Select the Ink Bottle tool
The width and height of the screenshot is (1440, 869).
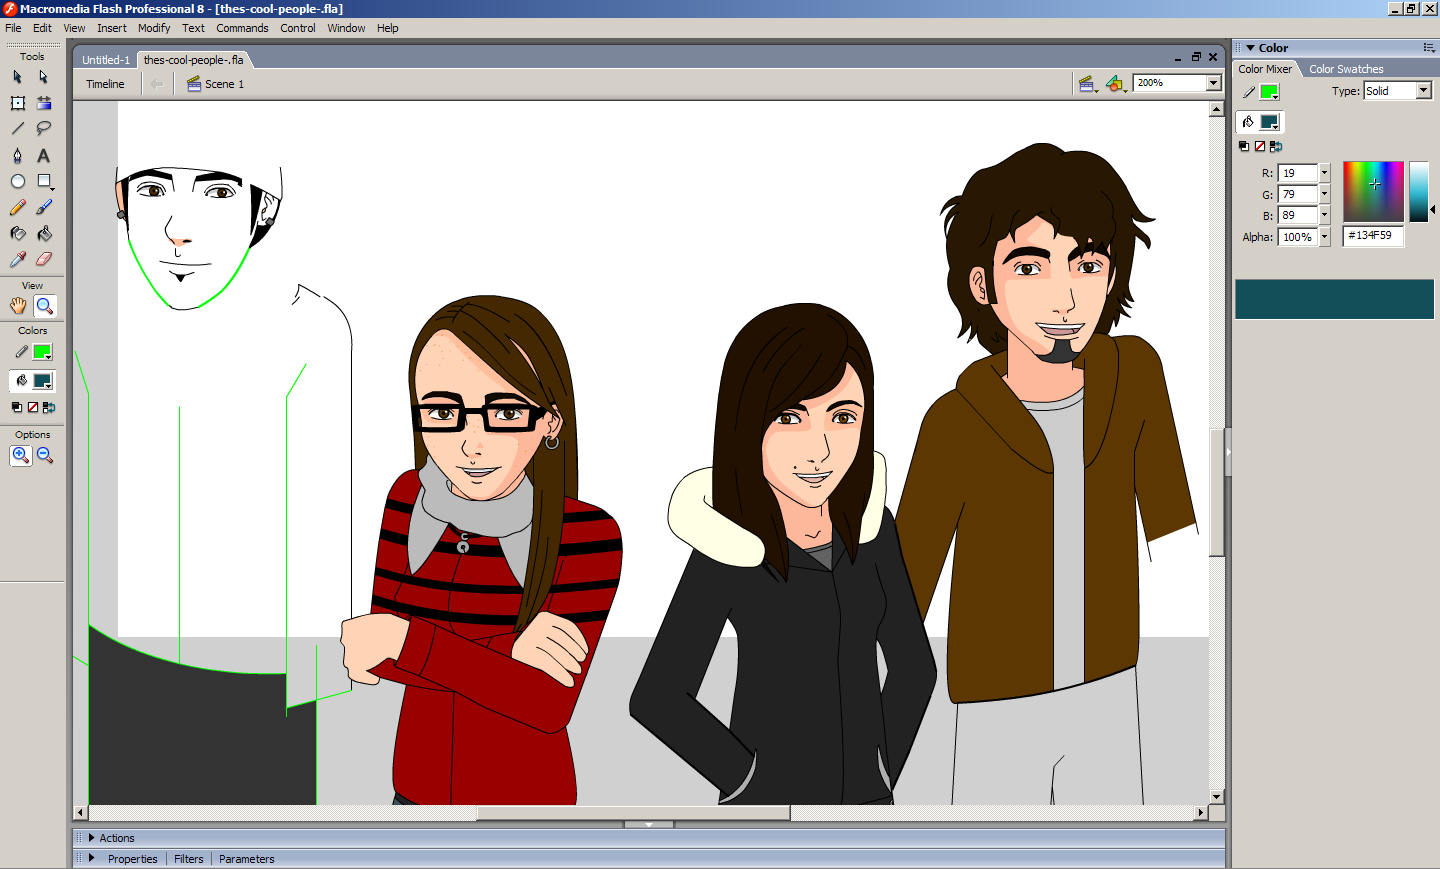[17, 233]
